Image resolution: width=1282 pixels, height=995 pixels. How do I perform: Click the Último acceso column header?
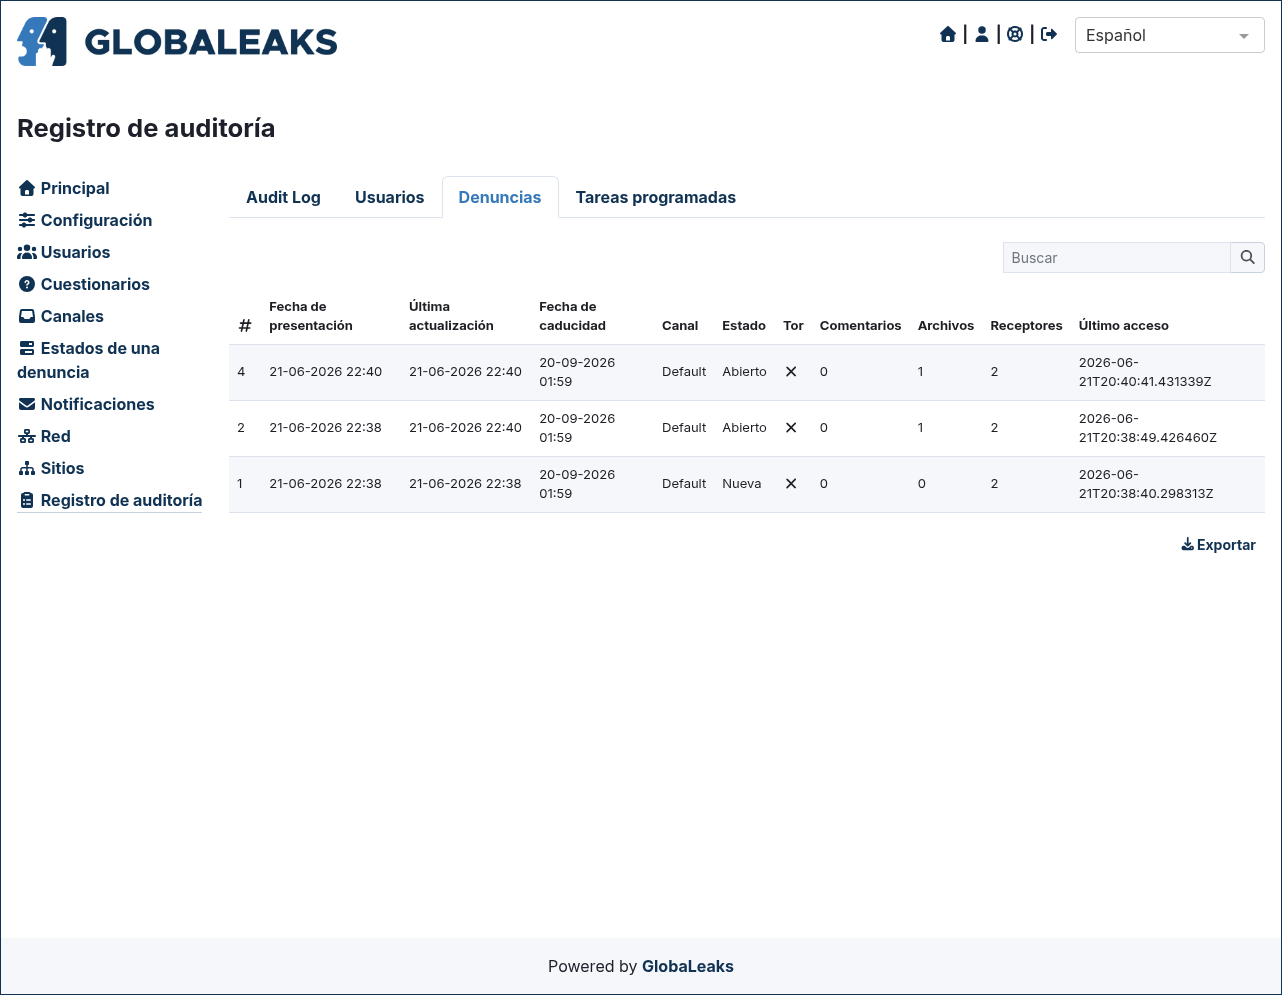(x=1124, y=326)
